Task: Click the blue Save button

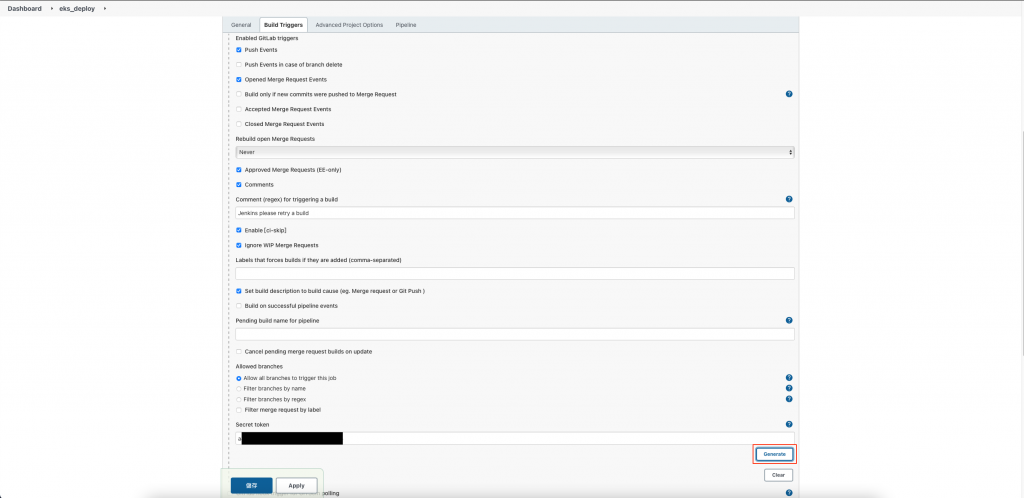Action: click(251, 486)
